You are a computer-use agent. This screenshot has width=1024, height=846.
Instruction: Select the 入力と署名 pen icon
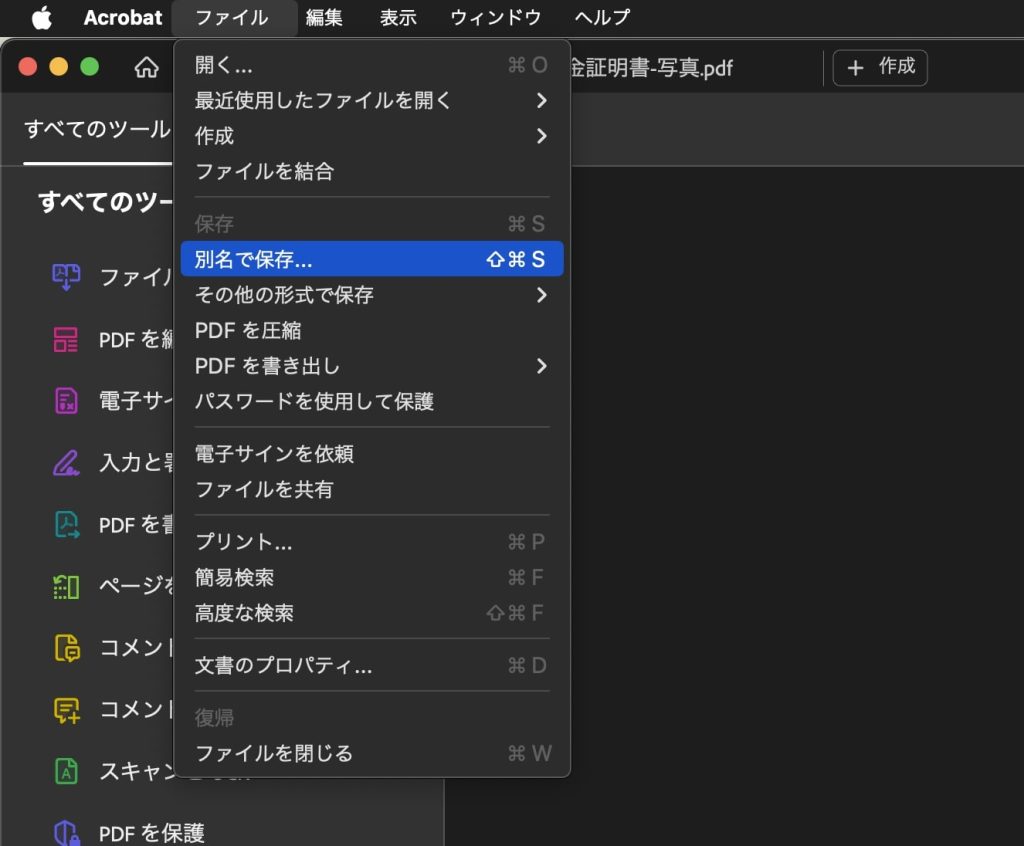point(66,463)
